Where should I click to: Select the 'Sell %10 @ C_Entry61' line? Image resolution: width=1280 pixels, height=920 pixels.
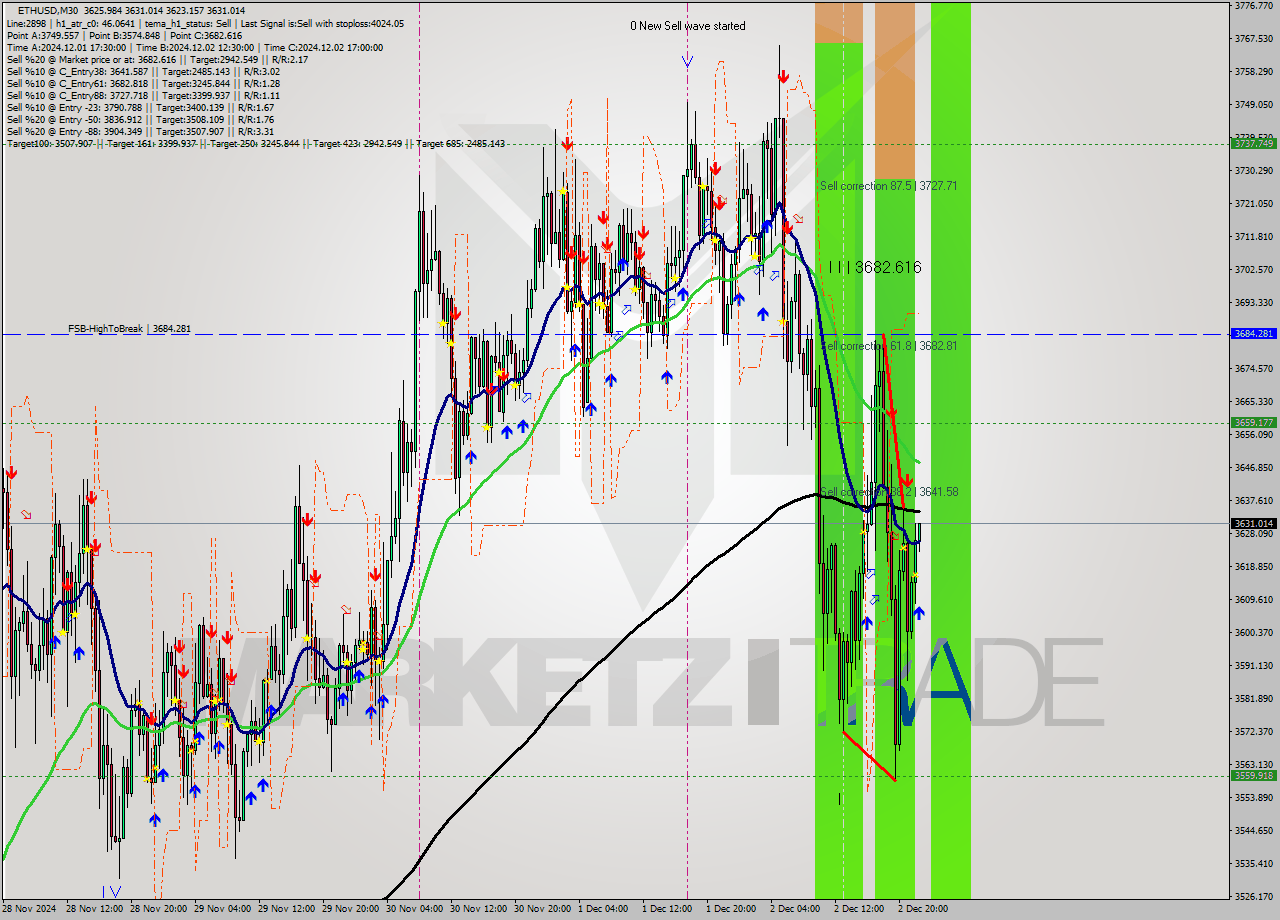click(143, 83)
